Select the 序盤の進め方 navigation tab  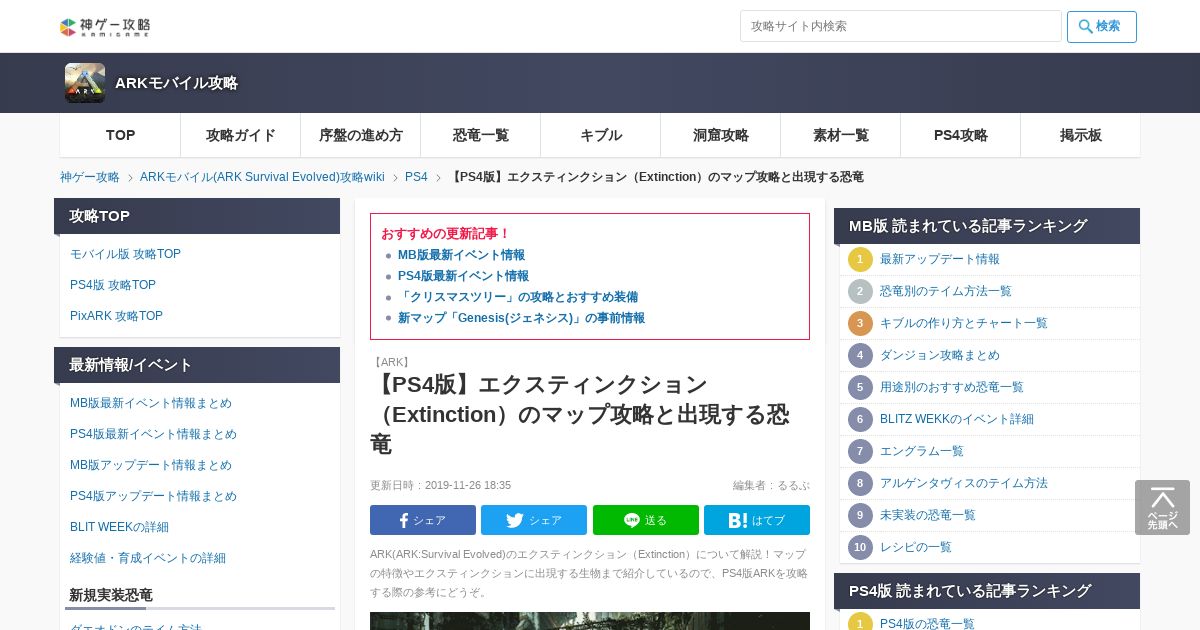pyautogui.click(x=360, y=135)
